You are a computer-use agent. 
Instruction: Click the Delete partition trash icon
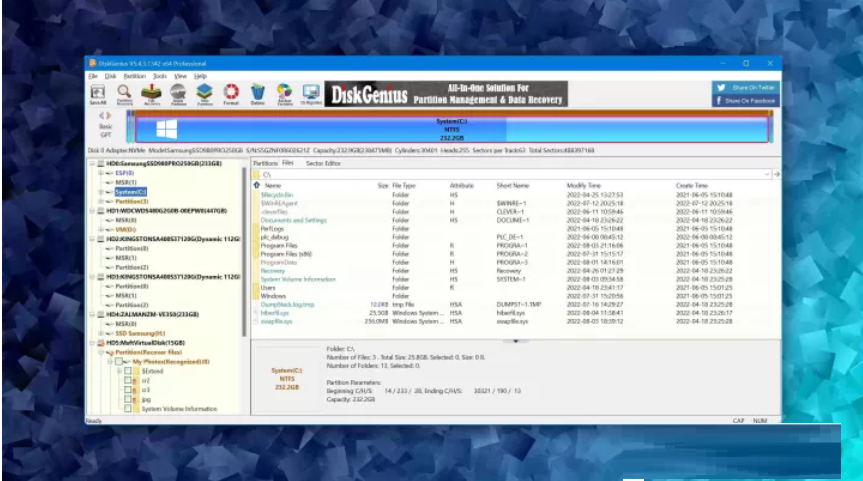(258, 94)
